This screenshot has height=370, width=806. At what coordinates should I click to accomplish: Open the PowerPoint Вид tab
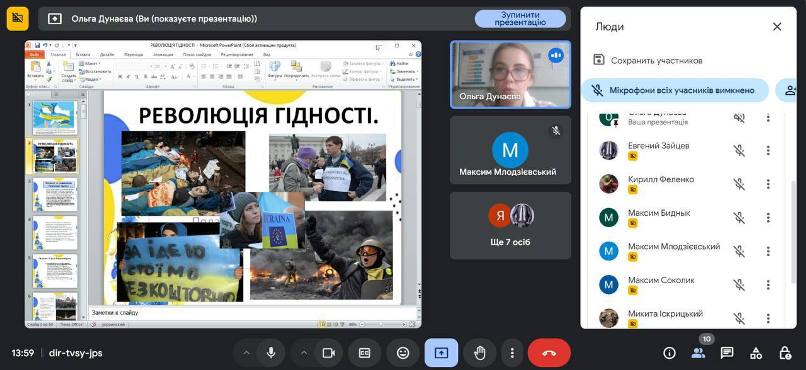click(267, 54)
